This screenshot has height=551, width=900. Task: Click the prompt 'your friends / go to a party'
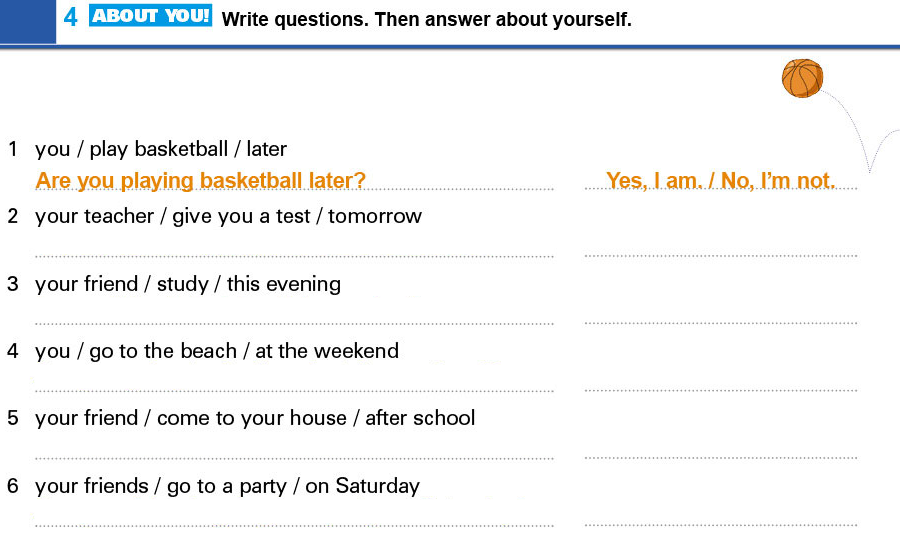pyautogui.click(x=161, y=487)
